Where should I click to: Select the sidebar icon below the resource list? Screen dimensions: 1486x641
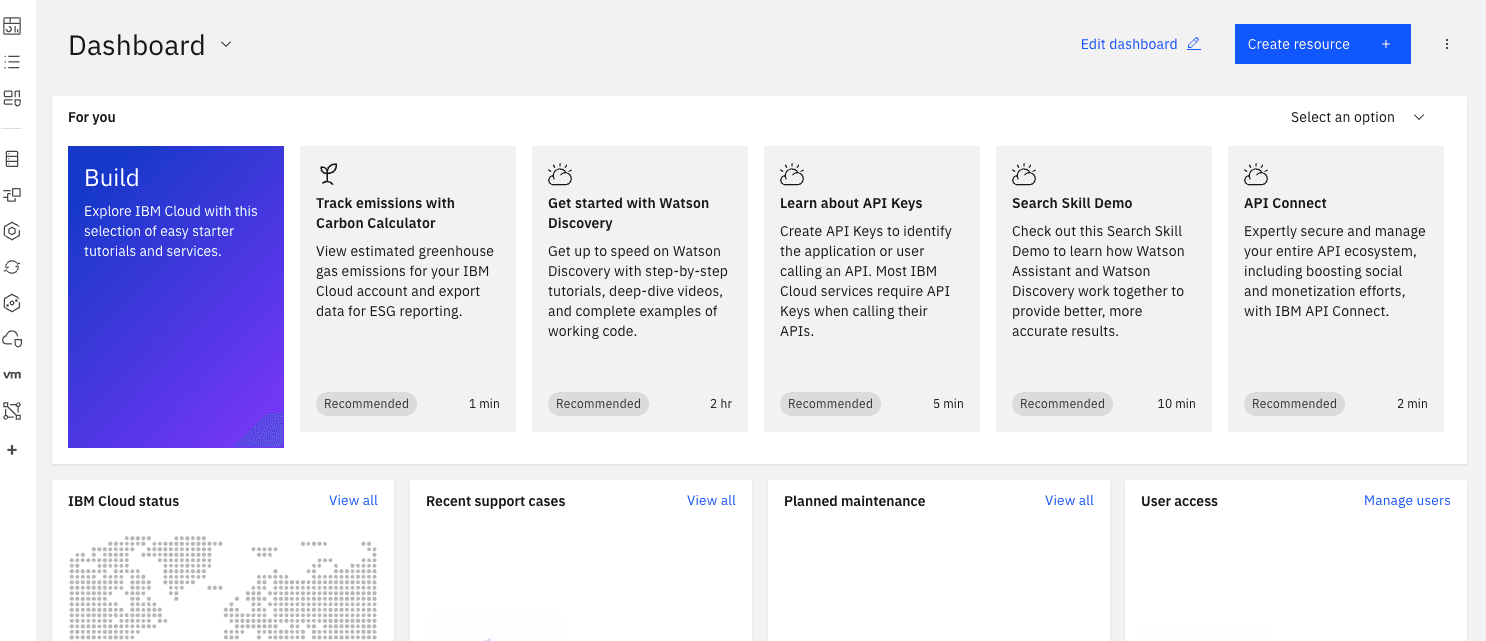(x=12, y=97)
